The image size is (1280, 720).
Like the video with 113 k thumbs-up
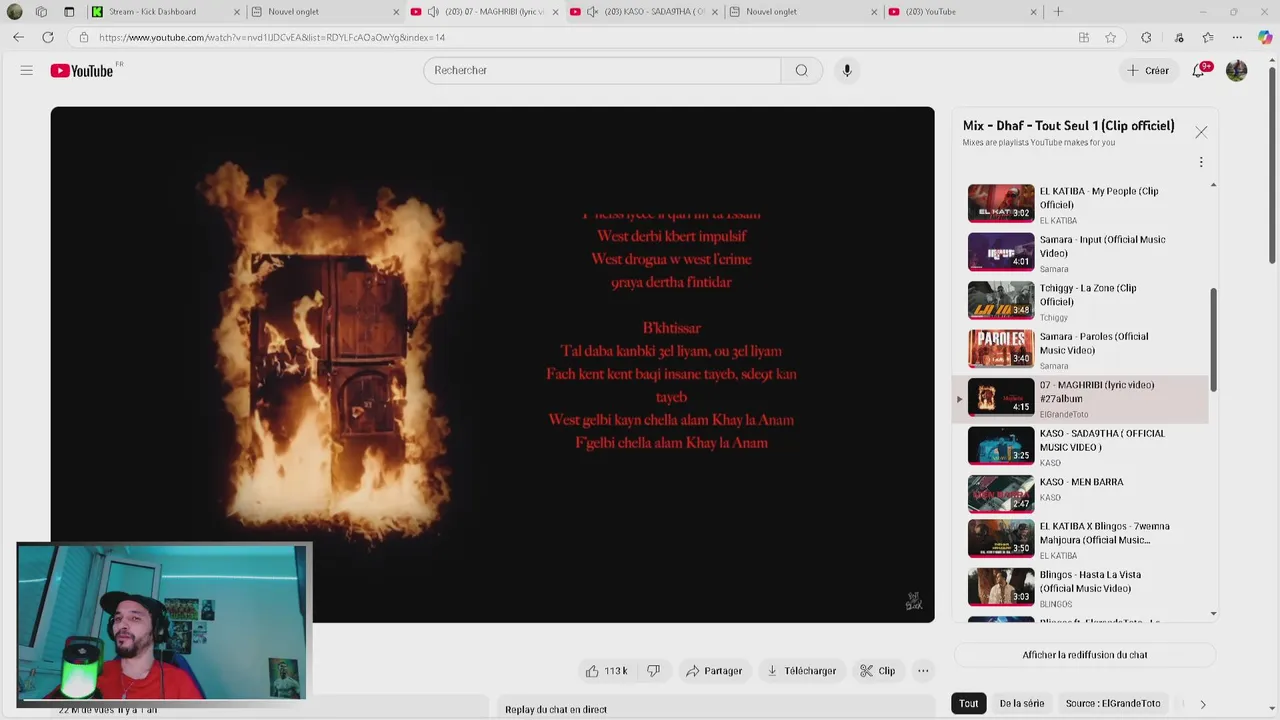606,671
